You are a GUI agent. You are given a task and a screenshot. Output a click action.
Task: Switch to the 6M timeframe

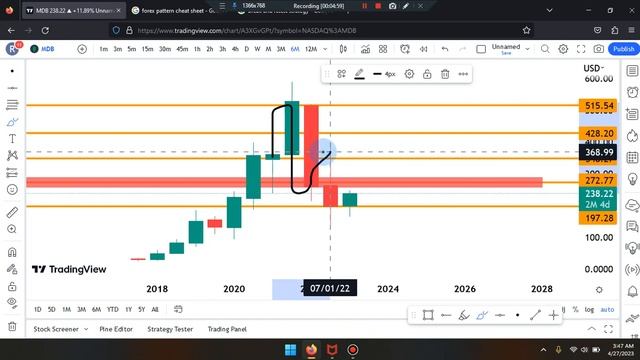point(295,49)
